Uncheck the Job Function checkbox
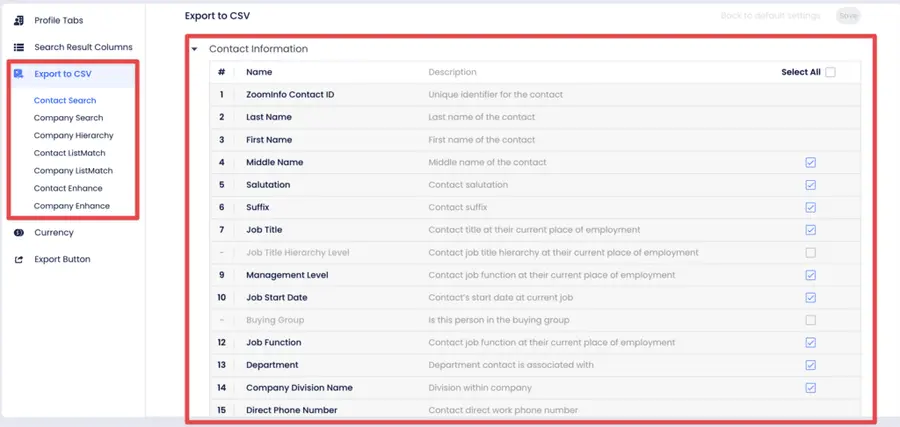 (x=810, y=343)
